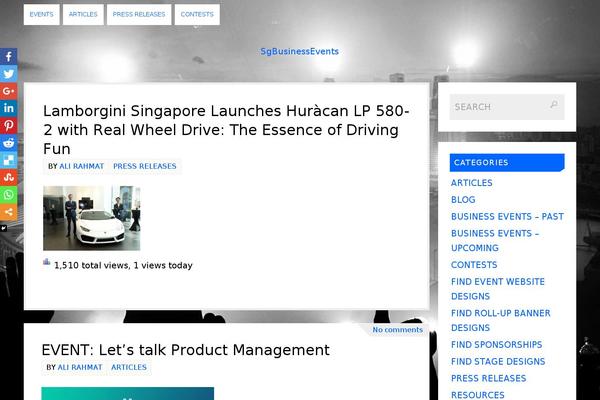Image resolution: width=600 pixels, height=400 pixels.
Task: Open more sharing options orange icon
Action: 8,212
